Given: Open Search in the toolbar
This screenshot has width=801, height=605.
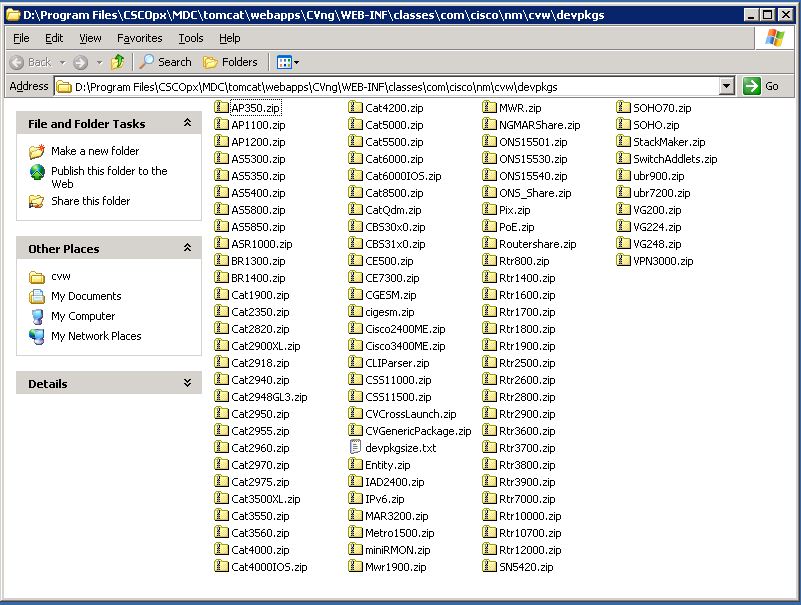Looking at the screenshot, I should coord(166,62).
